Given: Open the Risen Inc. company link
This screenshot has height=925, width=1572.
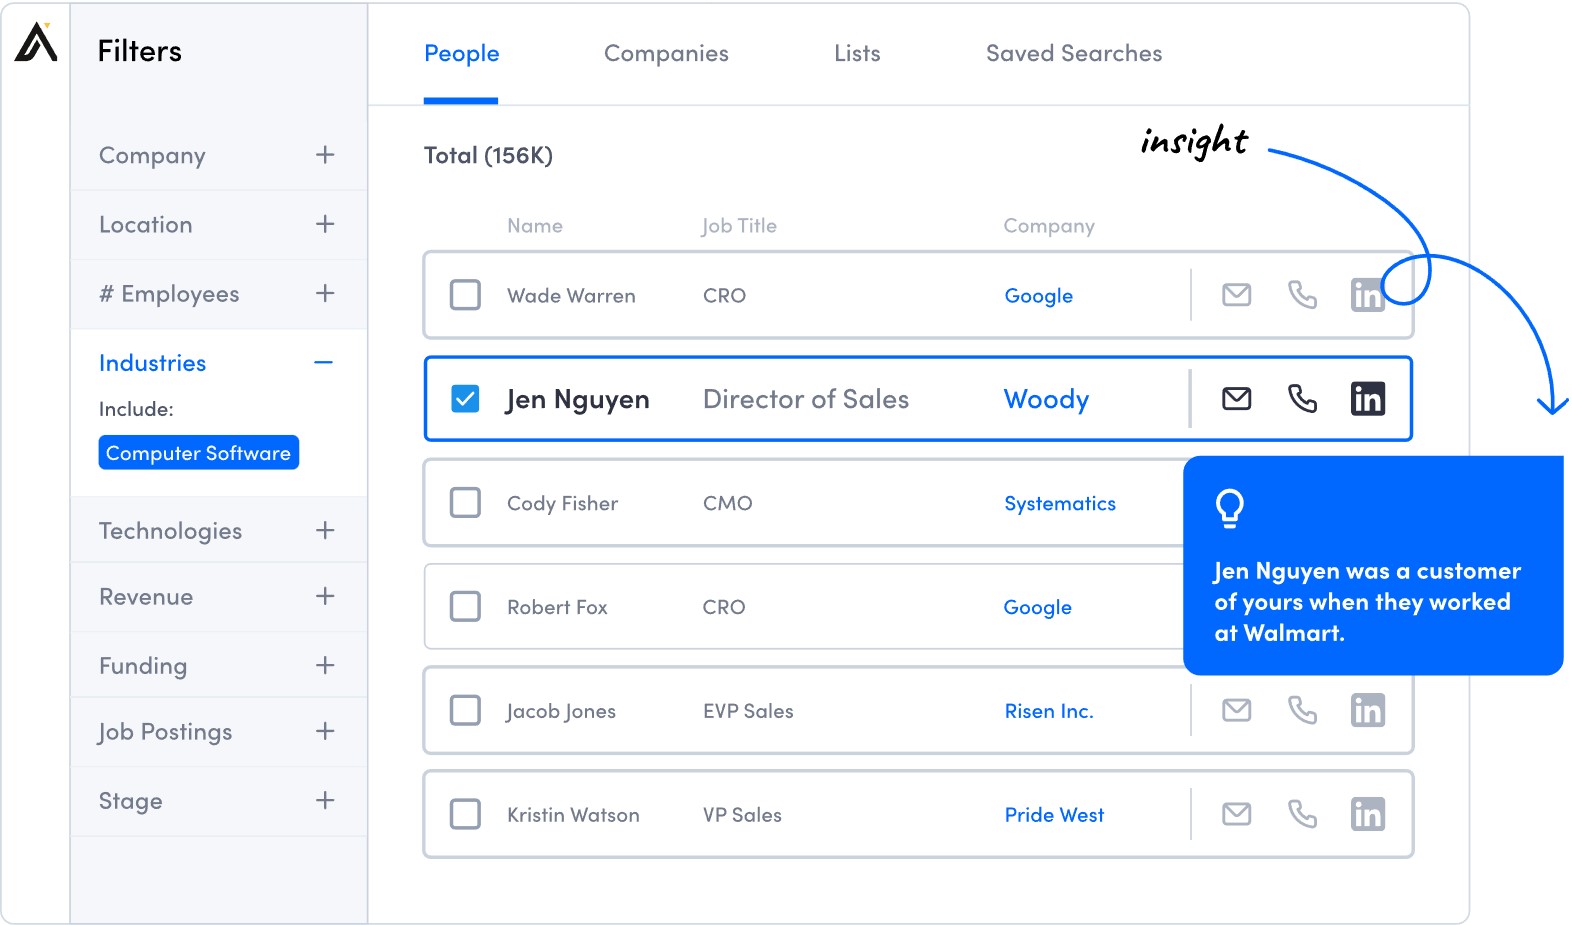Looking at the screenshot, I should pyautogui.click(x=1049, y=711).
